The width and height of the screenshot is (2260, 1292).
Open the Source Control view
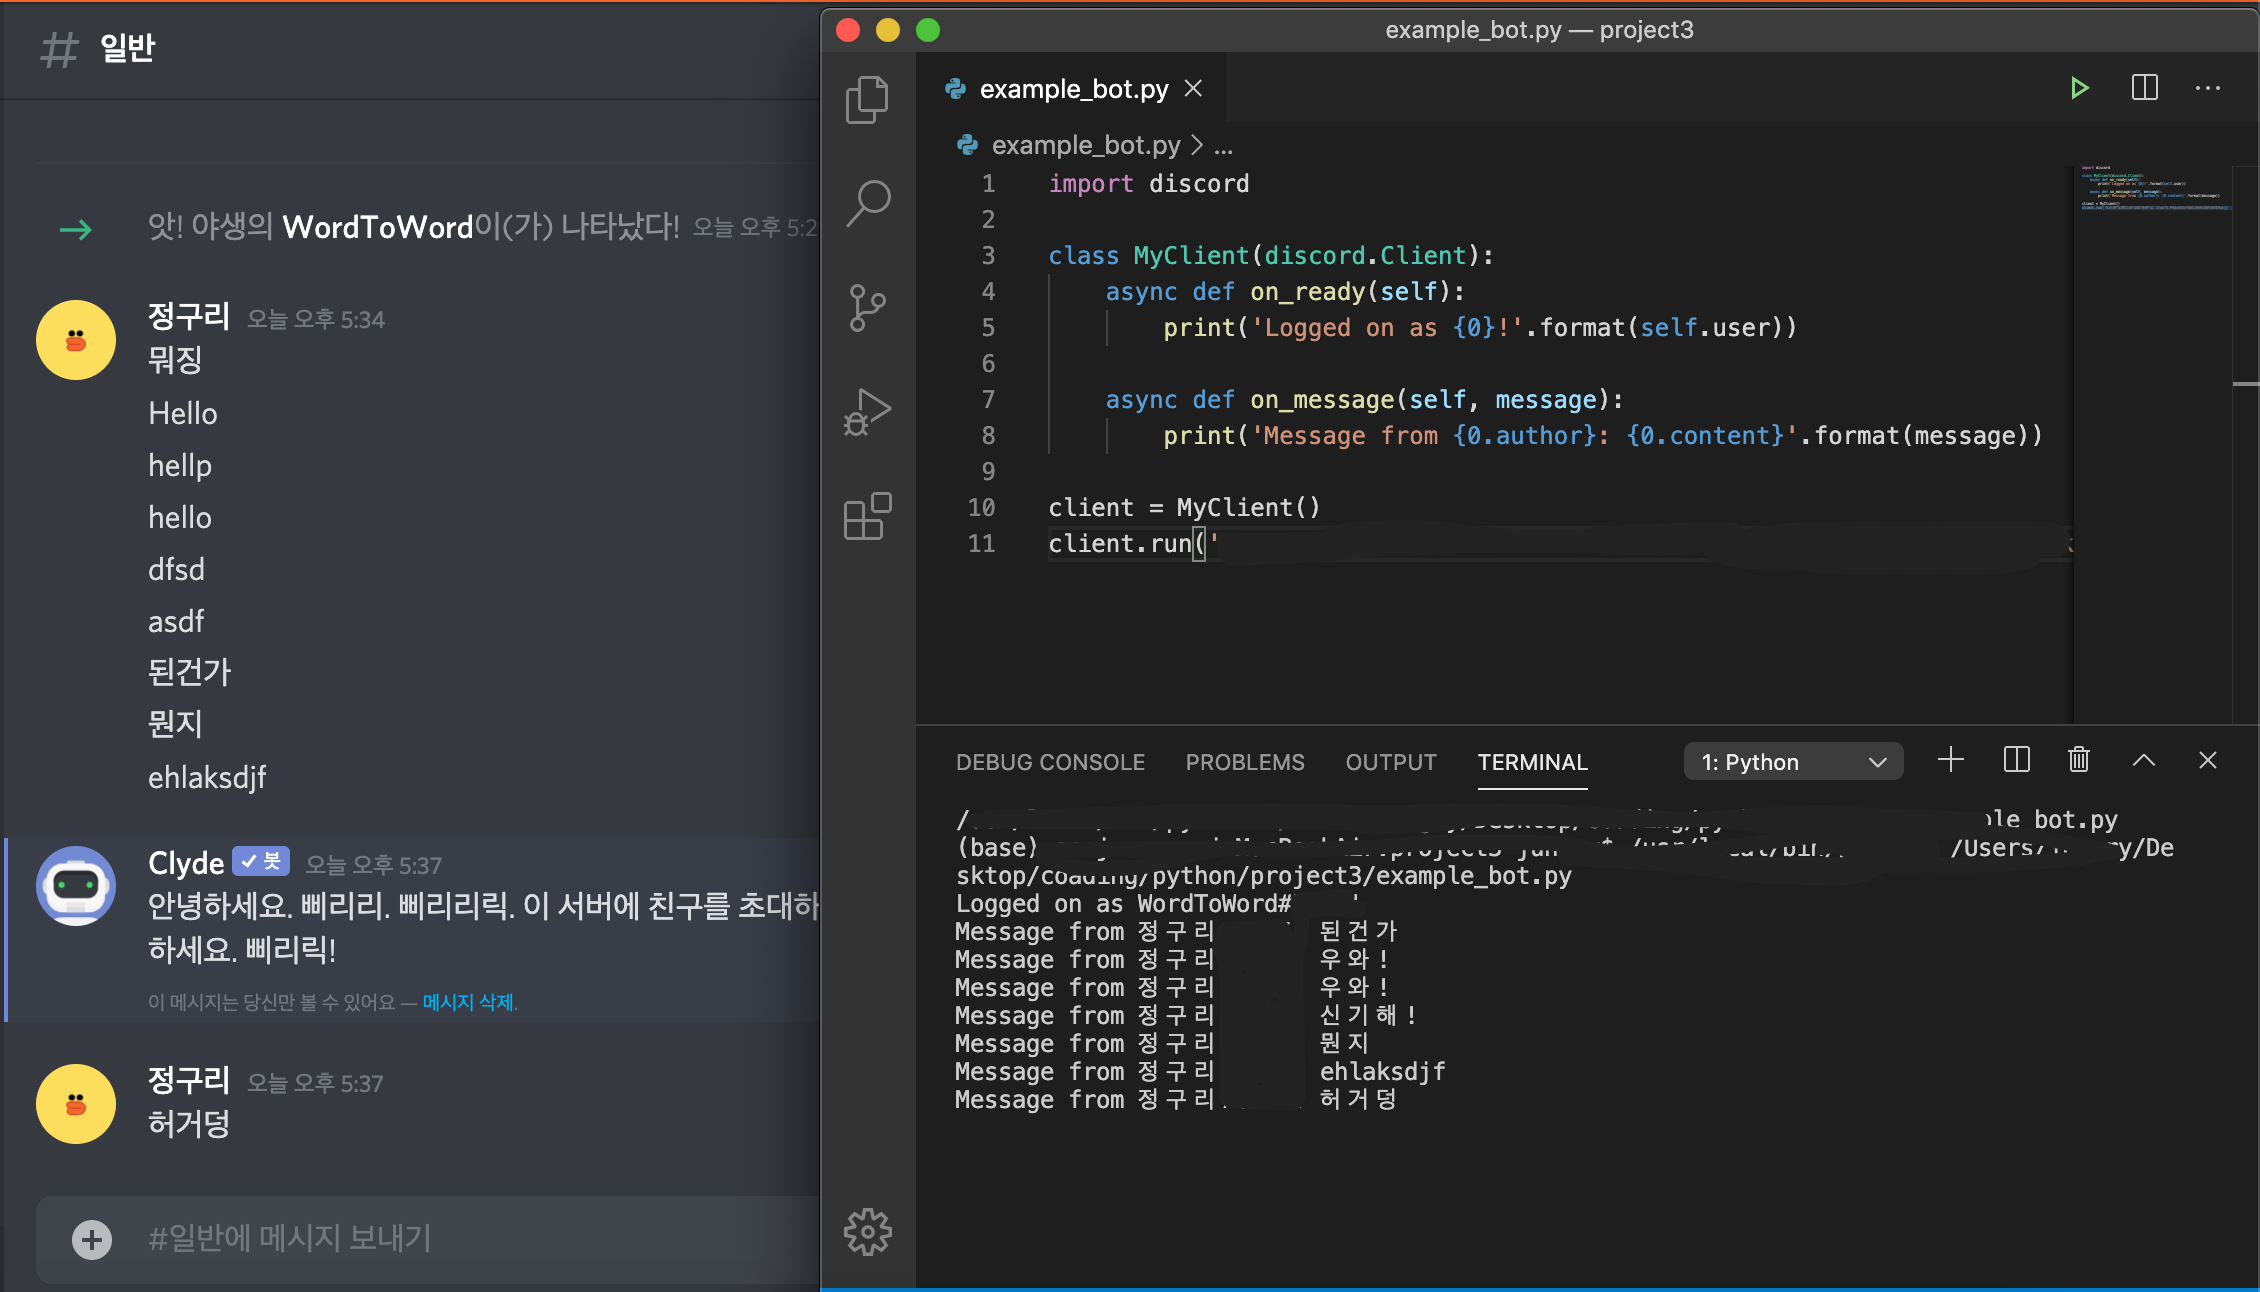click(866, 307)
